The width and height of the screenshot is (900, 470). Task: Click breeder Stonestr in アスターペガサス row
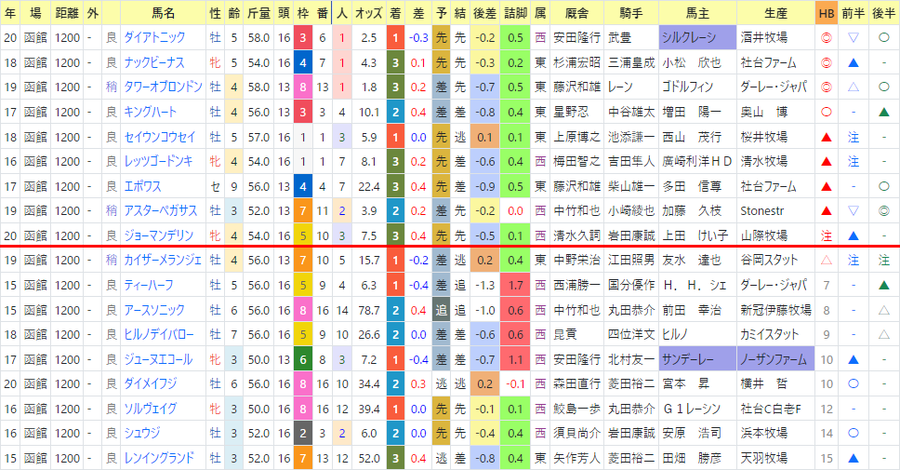[x=762, y=211]
